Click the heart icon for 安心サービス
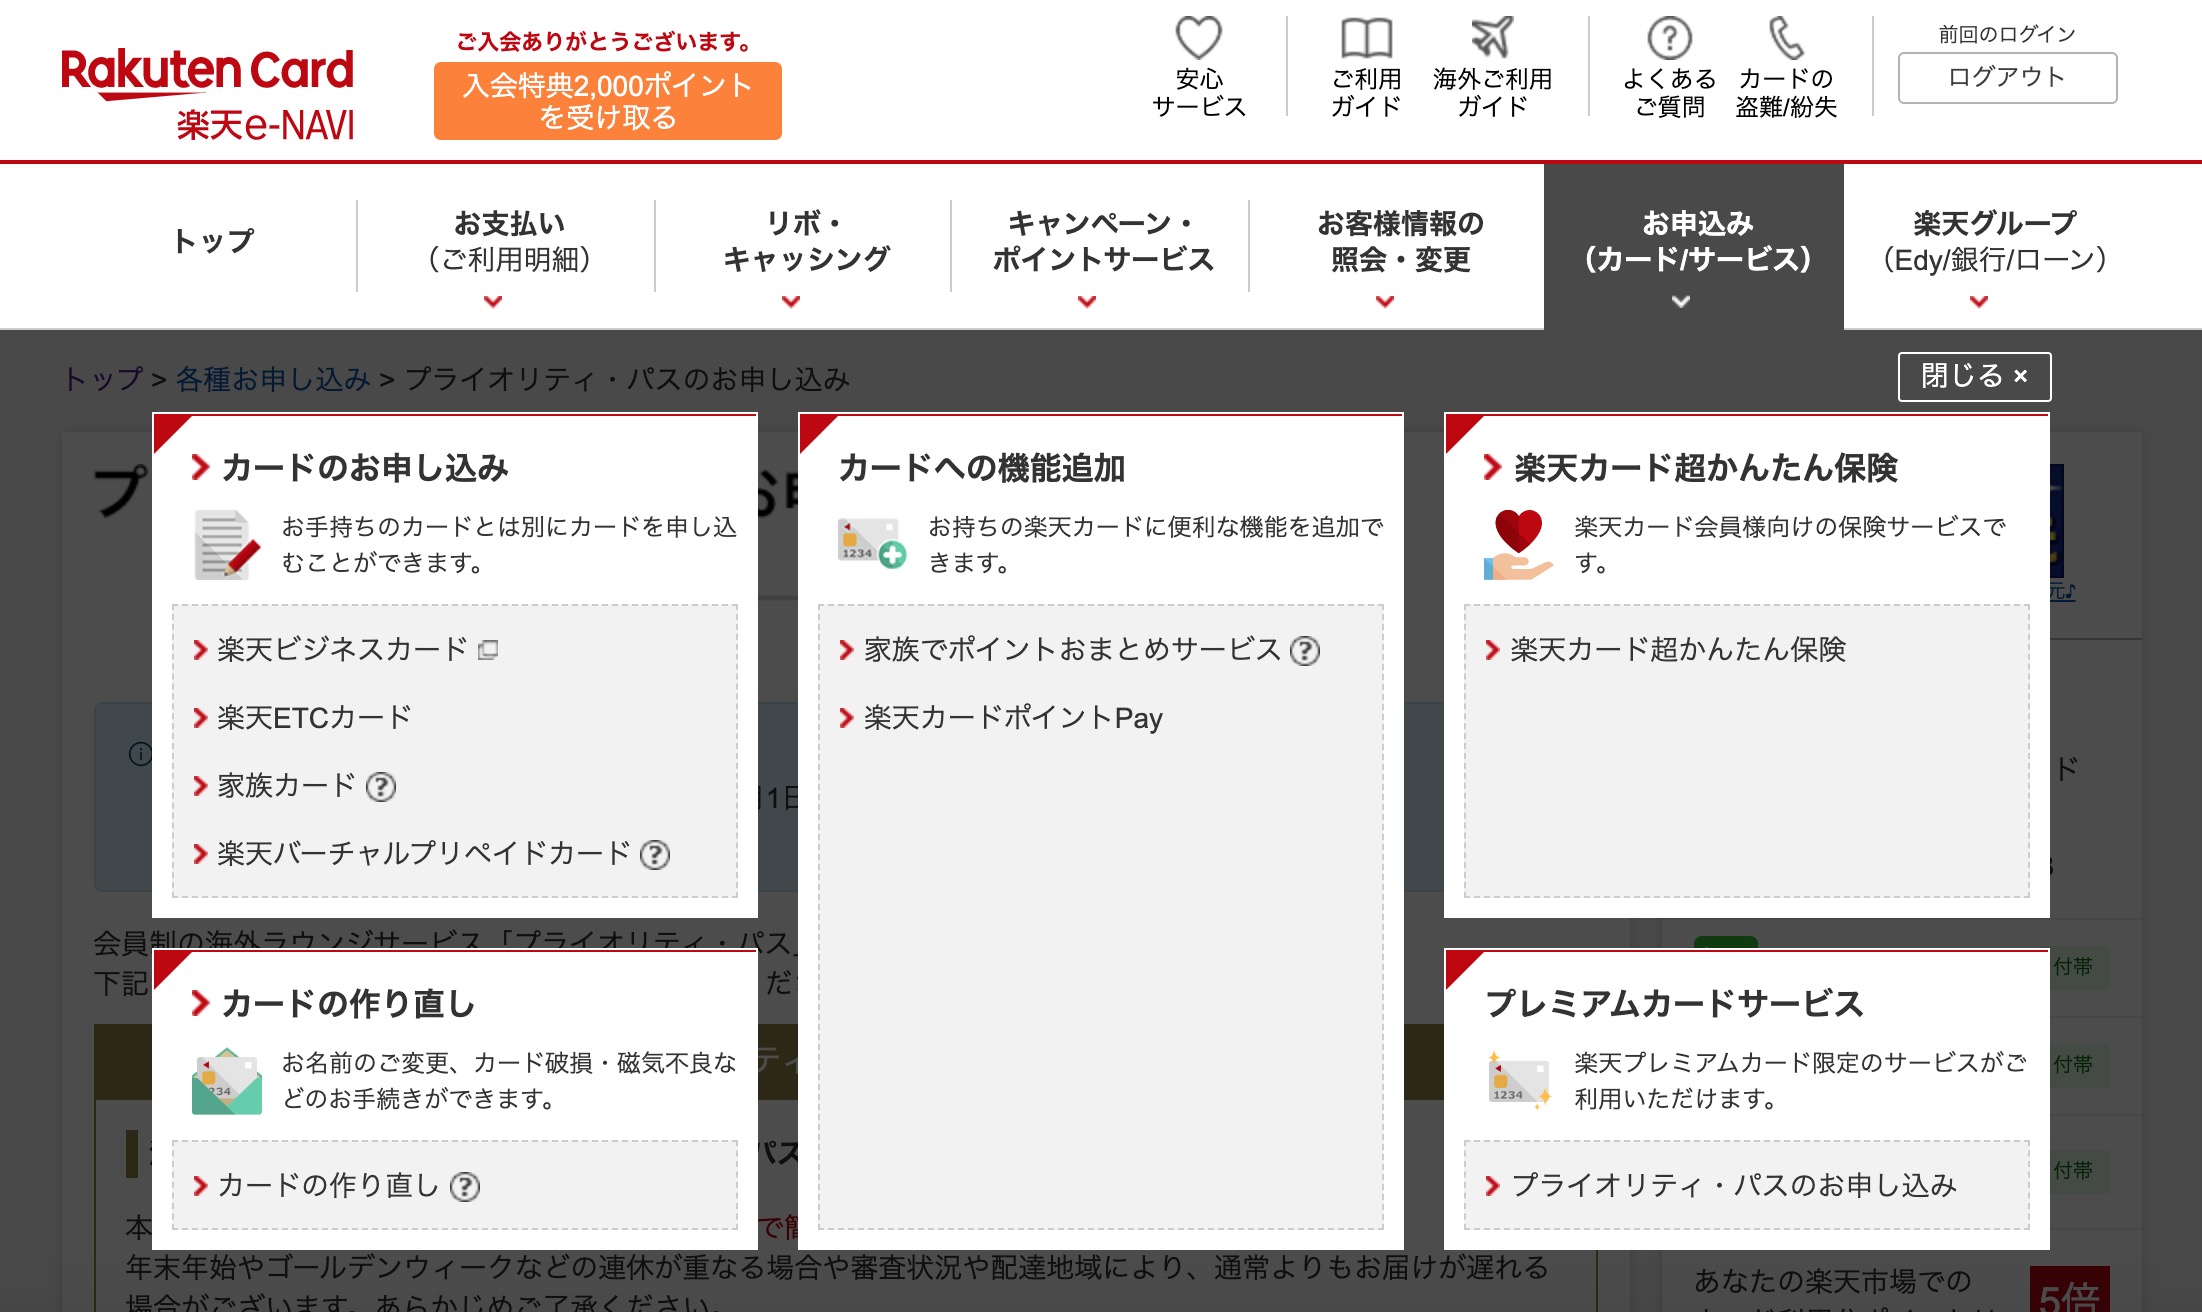2202x1312 pixels. pyautogui.click(x=1198, y=38)
